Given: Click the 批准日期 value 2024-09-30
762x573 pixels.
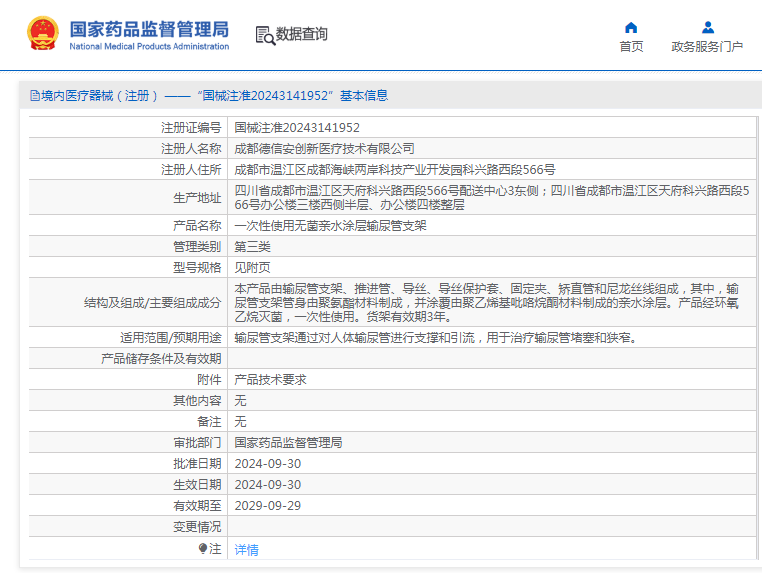Looking at the screenshot, I should pos(268,464).
